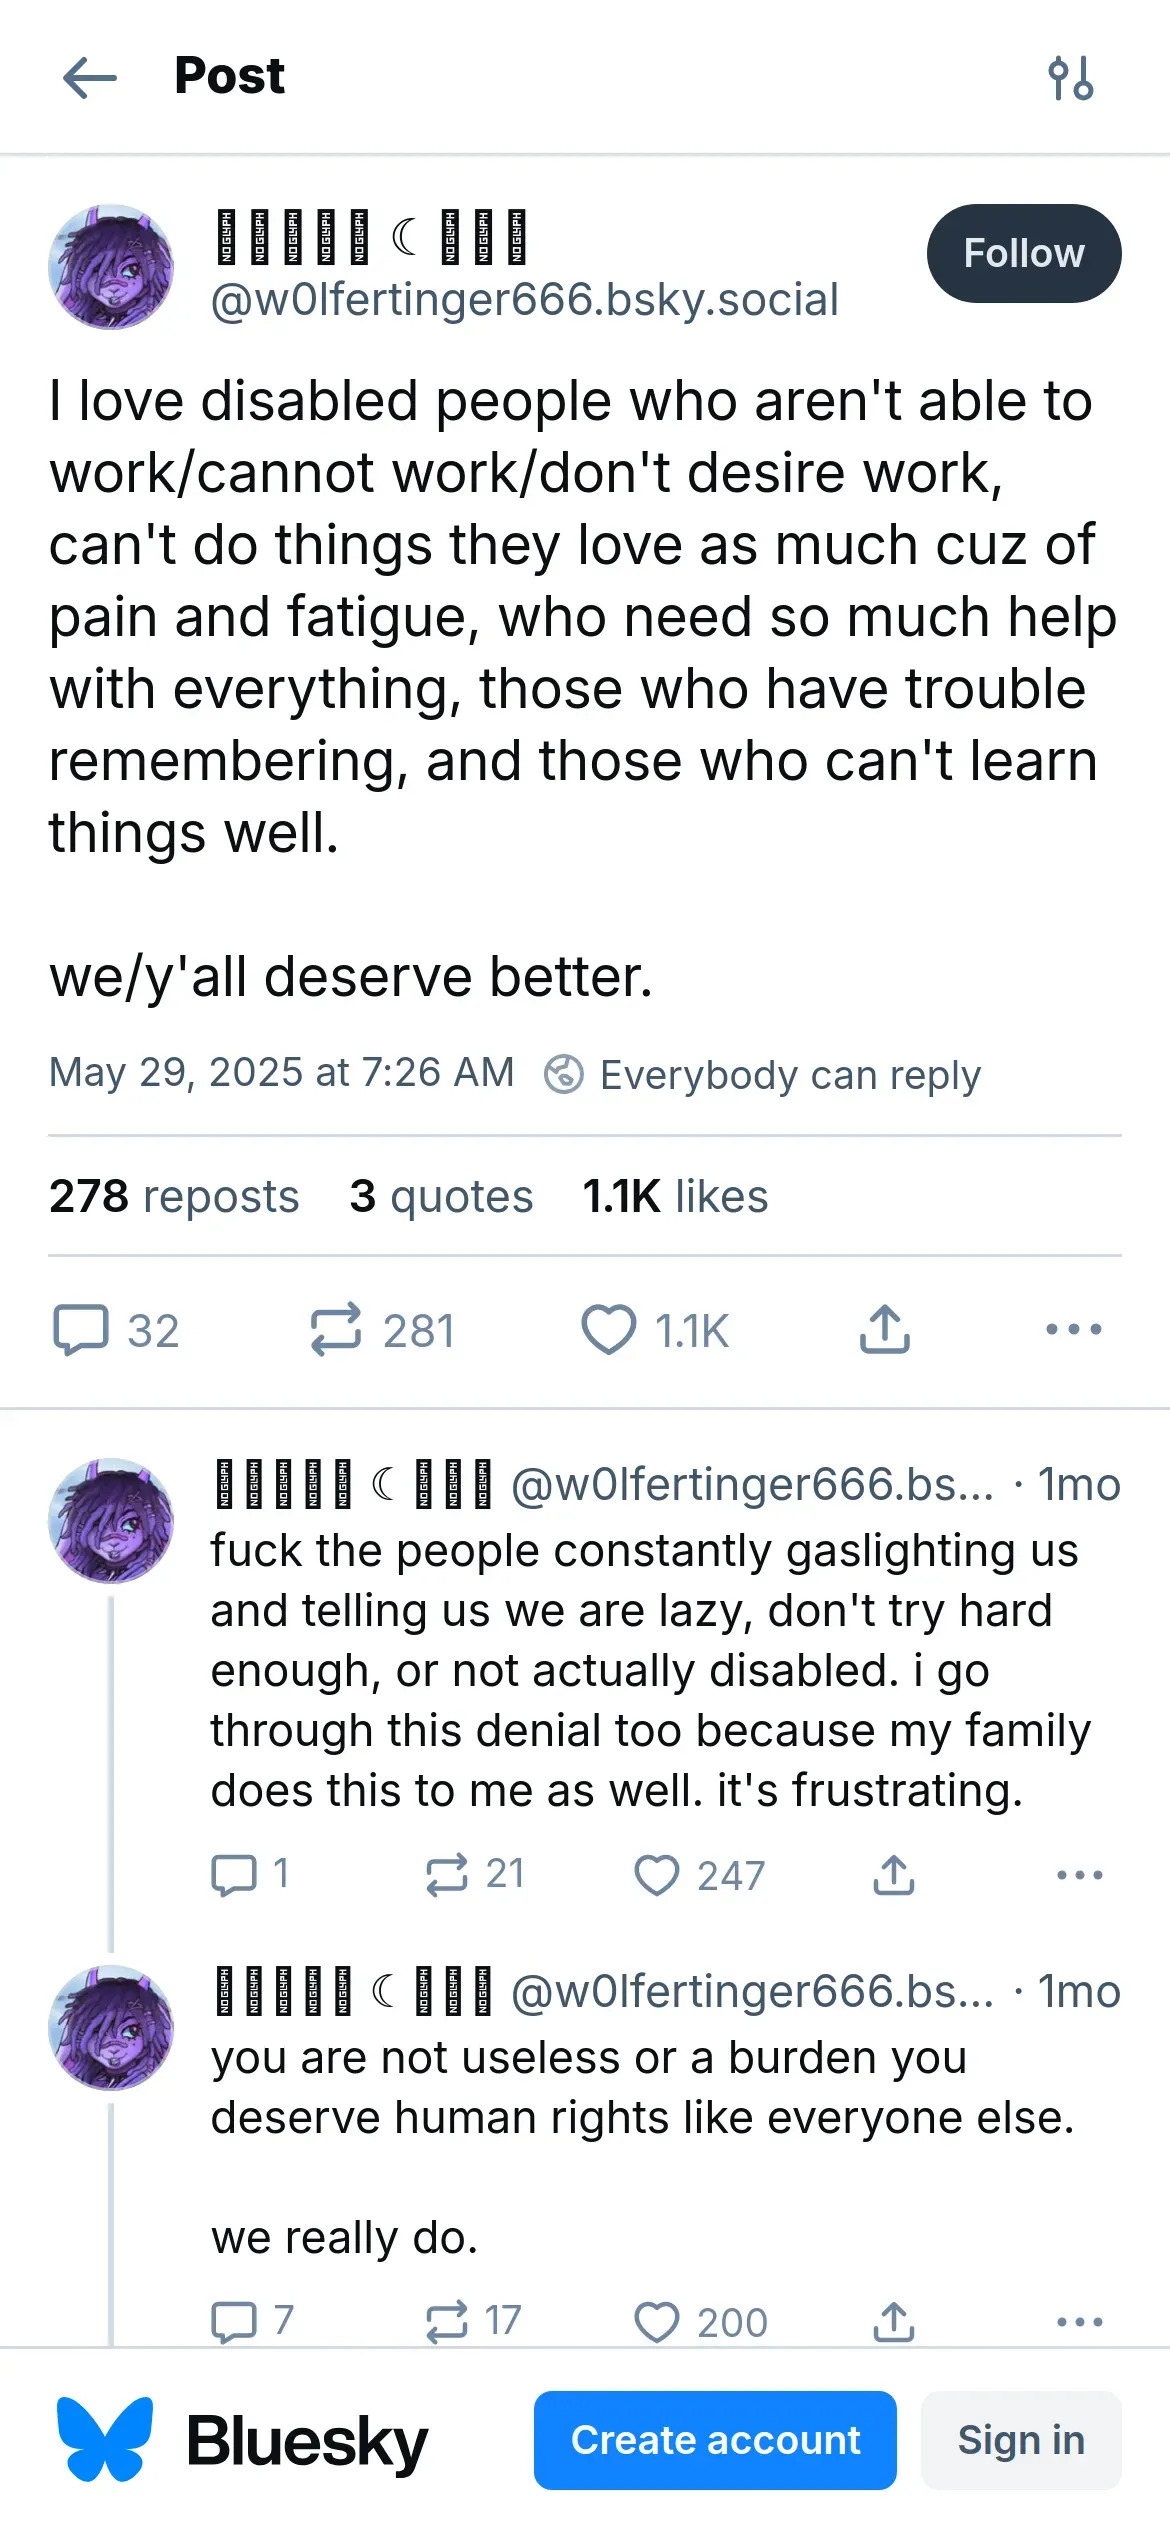Open thread view settings icon
This screenshot has height=2532, width=1170.
click(1070, 78)
